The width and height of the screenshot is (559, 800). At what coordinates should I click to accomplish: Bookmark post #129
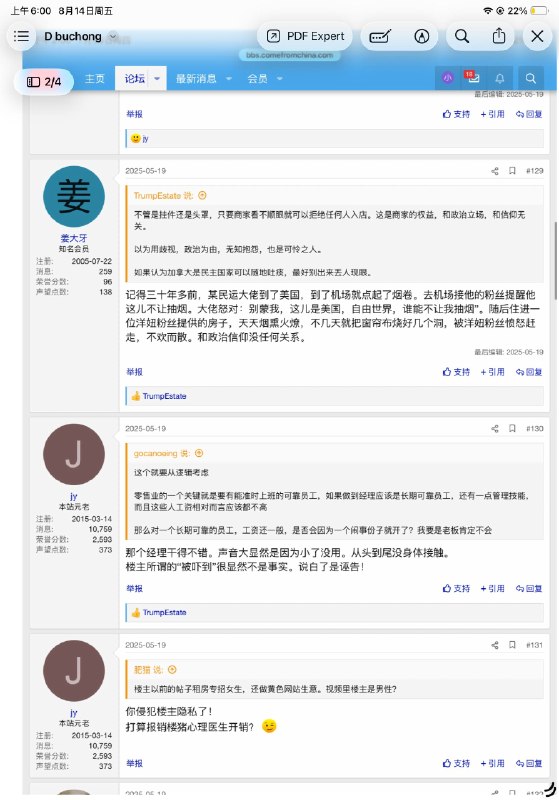(512, 171)
